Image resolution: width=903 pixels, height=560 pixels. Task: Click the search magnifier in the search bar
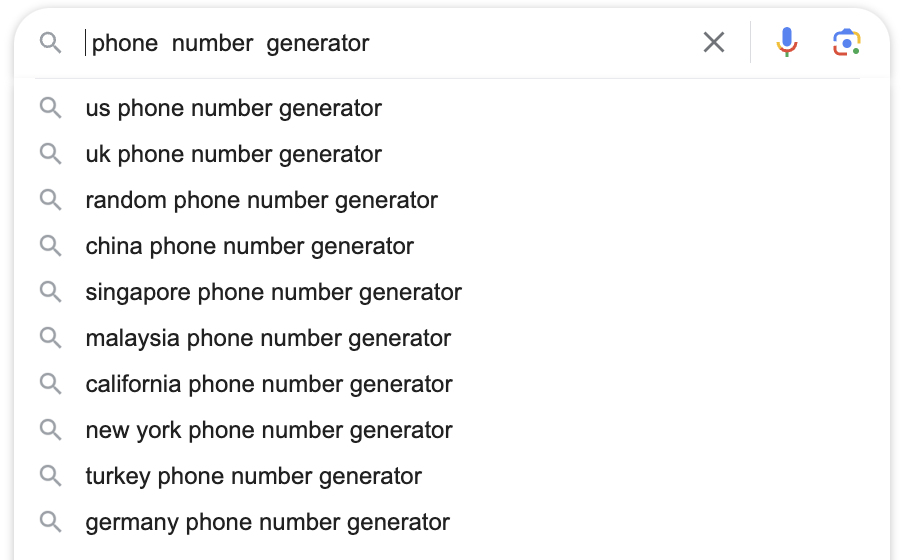[50, 43]
